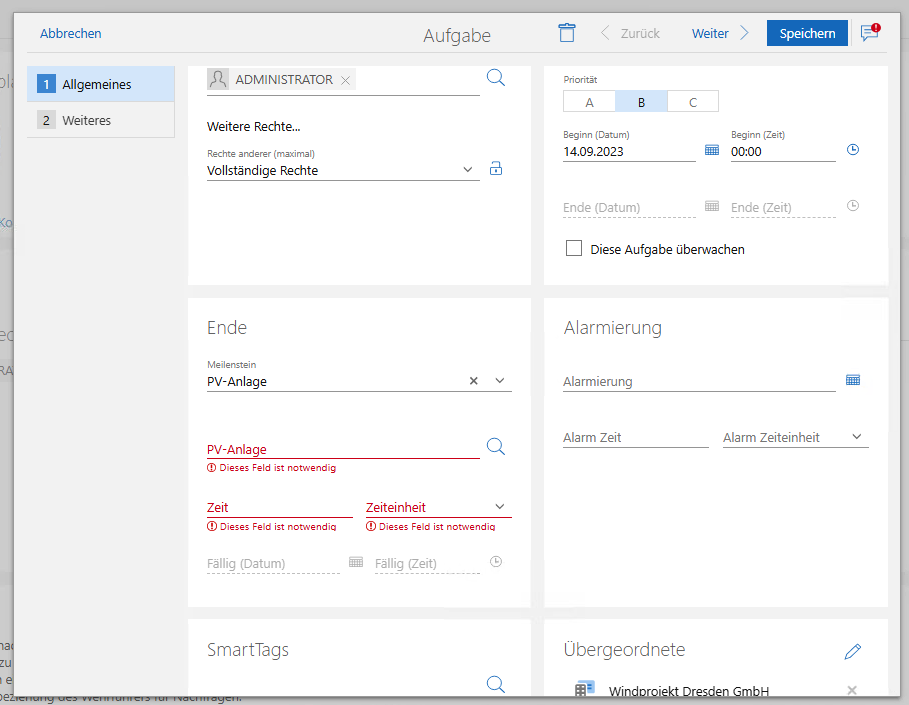
Task: Click the Speichern button
Action: click(807, 33)
